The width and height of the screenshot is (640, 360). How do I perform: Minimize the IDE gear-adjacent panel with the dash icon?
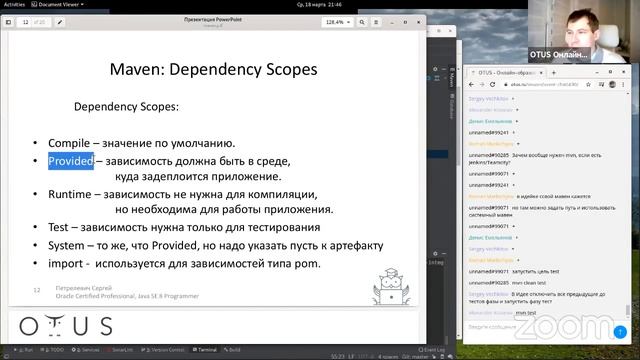coord(444,69)
